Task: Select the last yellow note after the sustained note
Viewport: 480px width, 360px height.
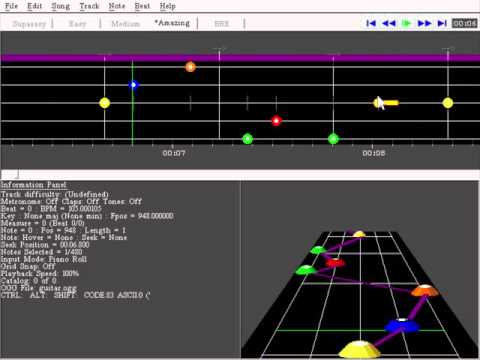Action: click(448, 103)
